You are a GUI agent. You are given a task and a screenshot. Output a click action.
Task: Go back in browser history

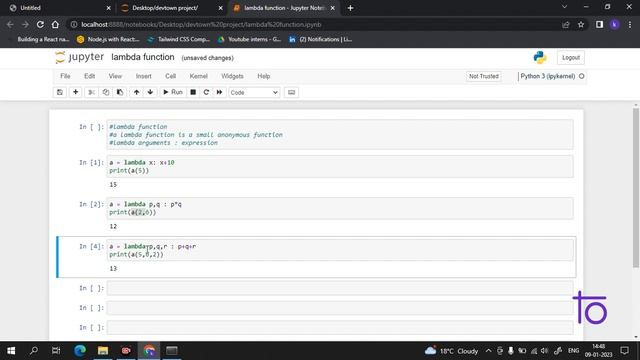coord(10,24)
